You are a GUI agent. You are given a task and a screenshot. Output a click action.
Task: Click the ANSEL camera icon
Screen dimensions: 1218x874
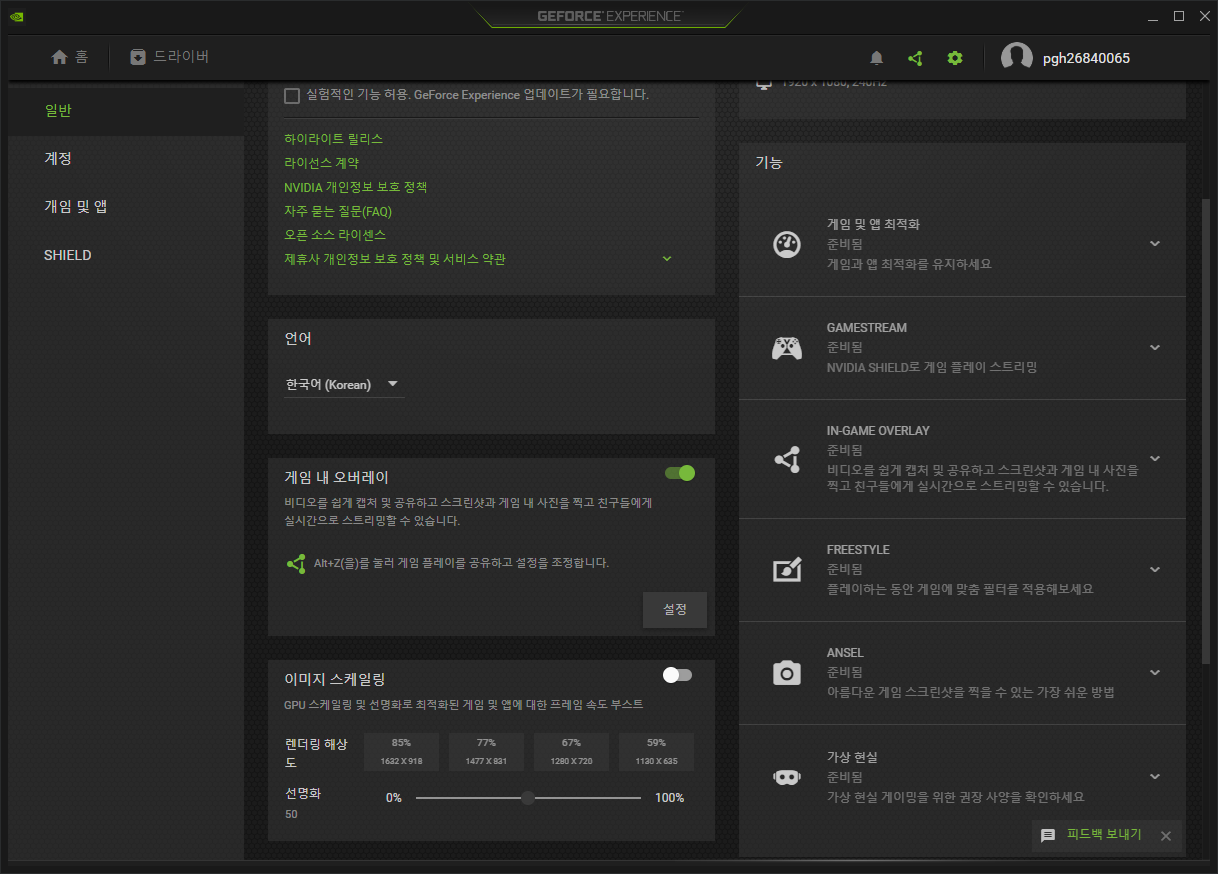tap(787, 673)
